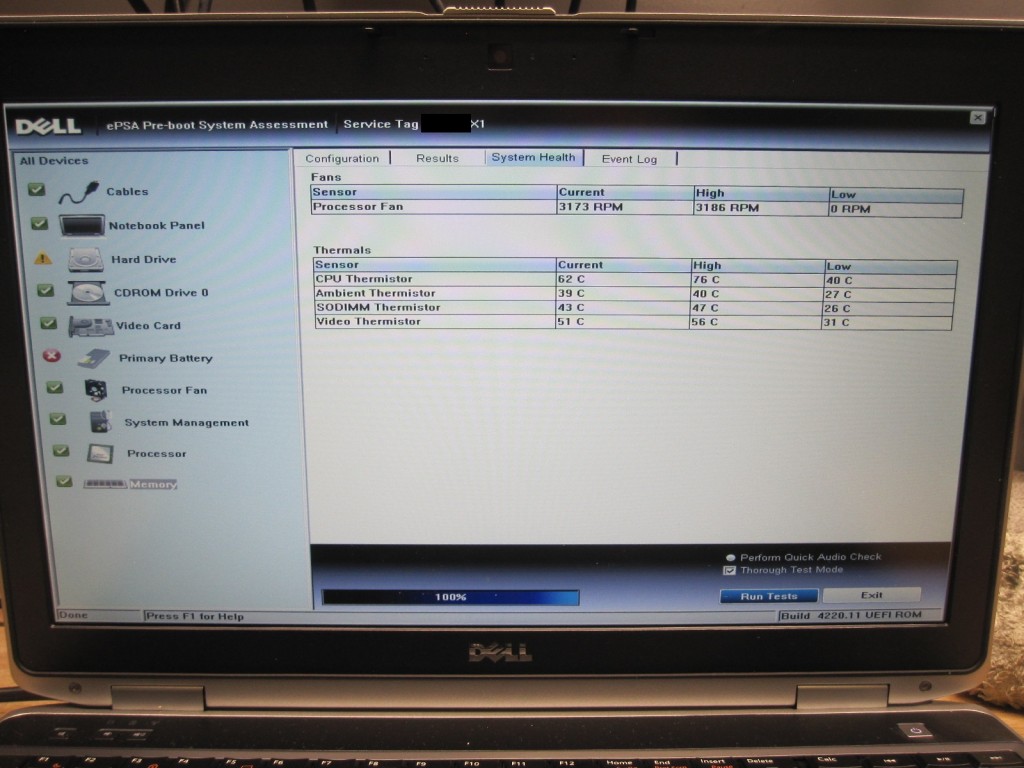Select the Processor Fan label in device list
This screenshot has width=1024, height=768.
165,390
